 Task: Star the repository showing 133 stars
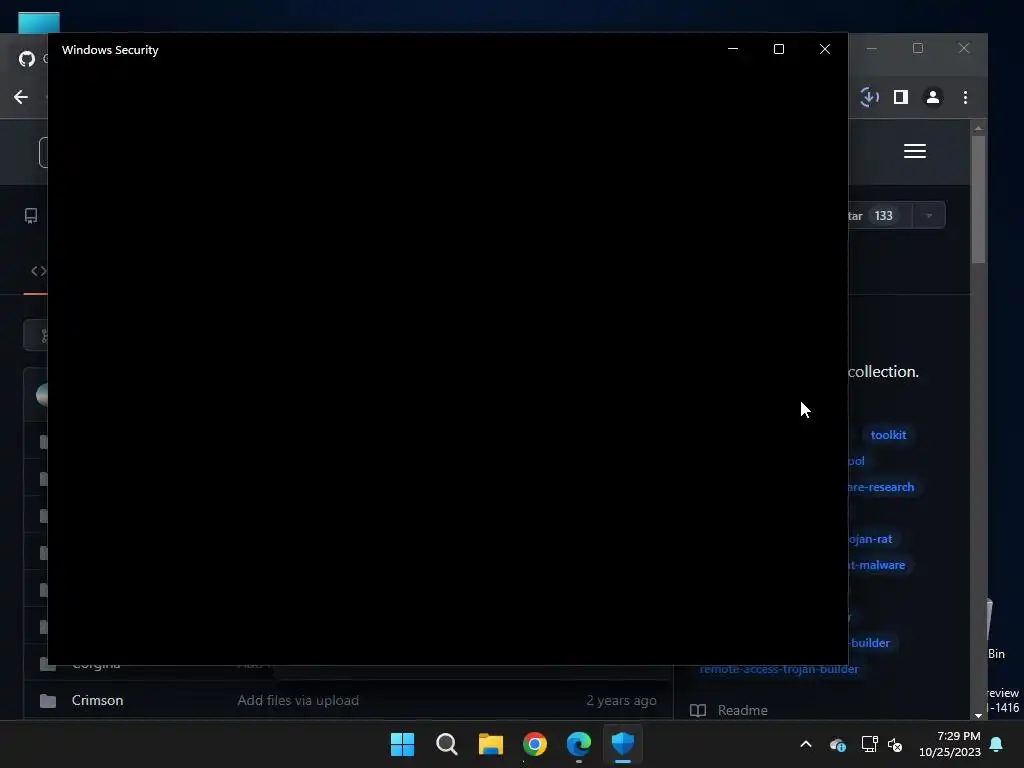(880, 216)
